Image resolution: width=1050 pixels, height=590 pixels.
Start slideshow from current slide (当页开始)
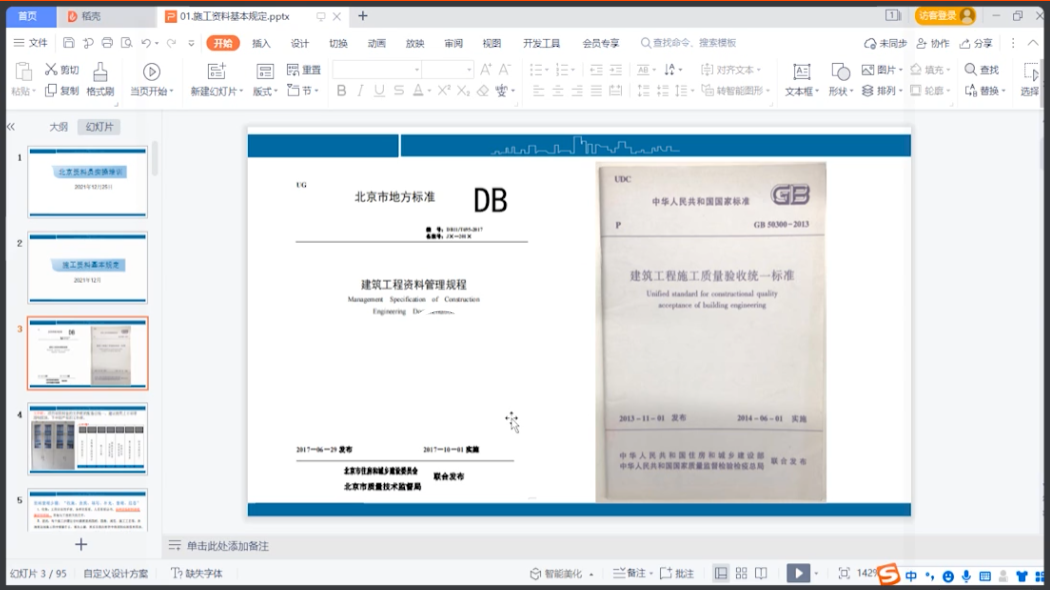pyautogui.click(x=151, y=72)
